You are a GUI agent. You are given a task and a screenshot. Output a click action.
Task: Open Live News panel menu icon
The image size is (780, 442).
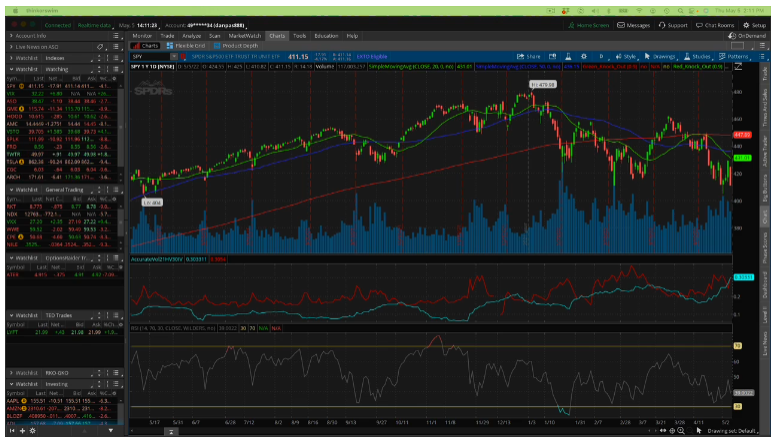click(x=116, y=47)
